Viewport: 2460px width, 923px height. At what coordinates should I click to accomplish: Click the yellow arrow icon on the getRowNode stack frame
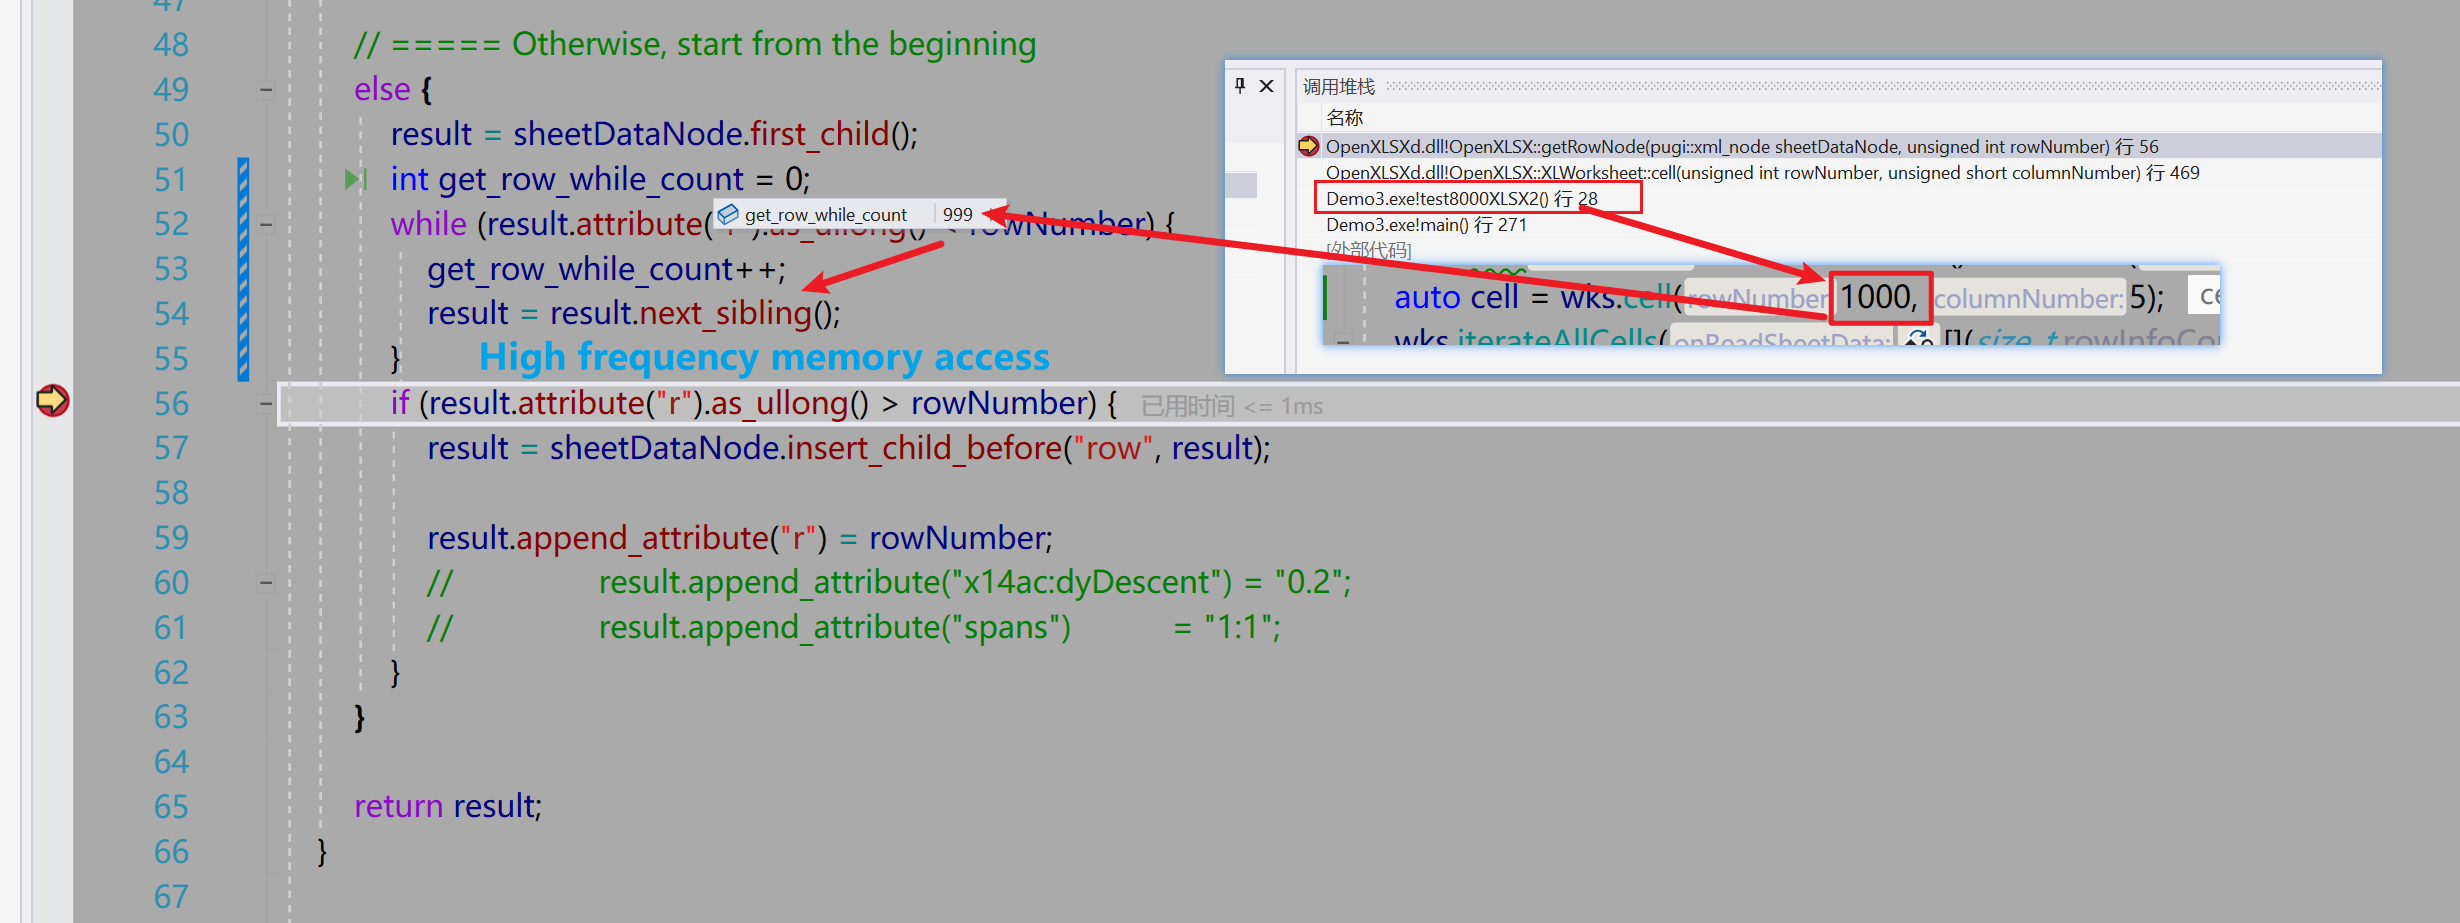(x=1308, y=146)
